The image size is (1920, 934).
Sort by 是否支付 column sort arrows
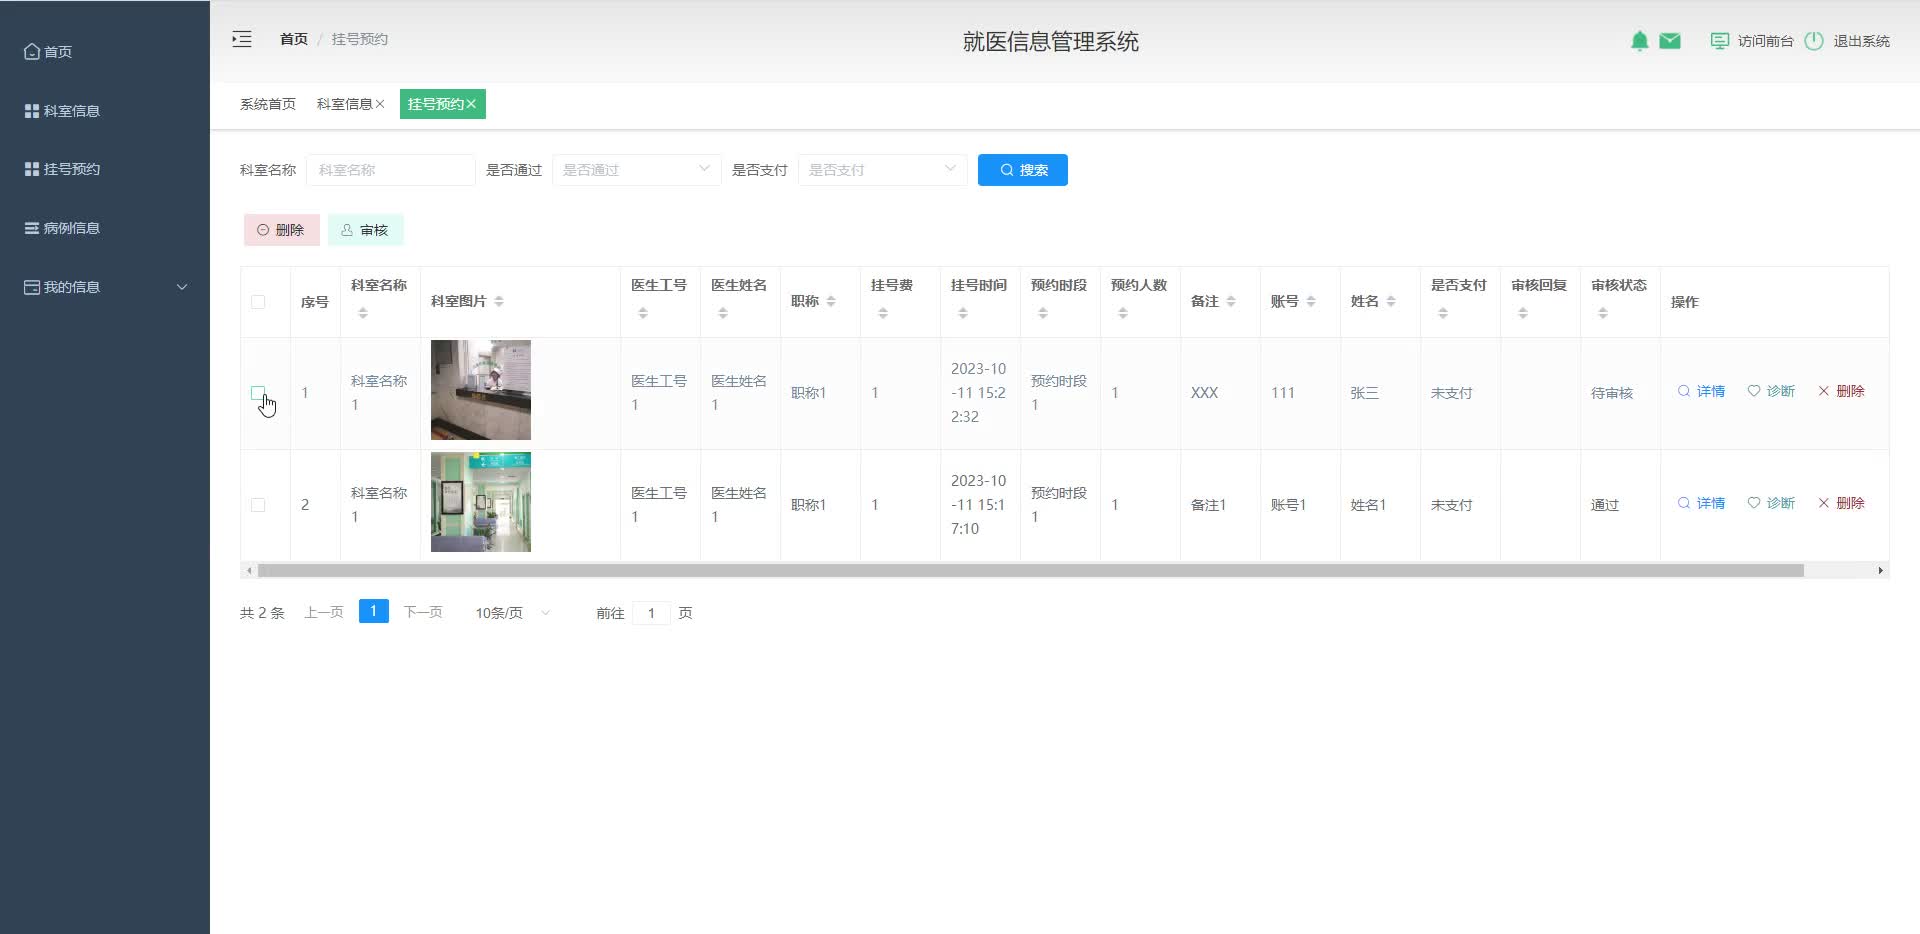click(1443, 314)
